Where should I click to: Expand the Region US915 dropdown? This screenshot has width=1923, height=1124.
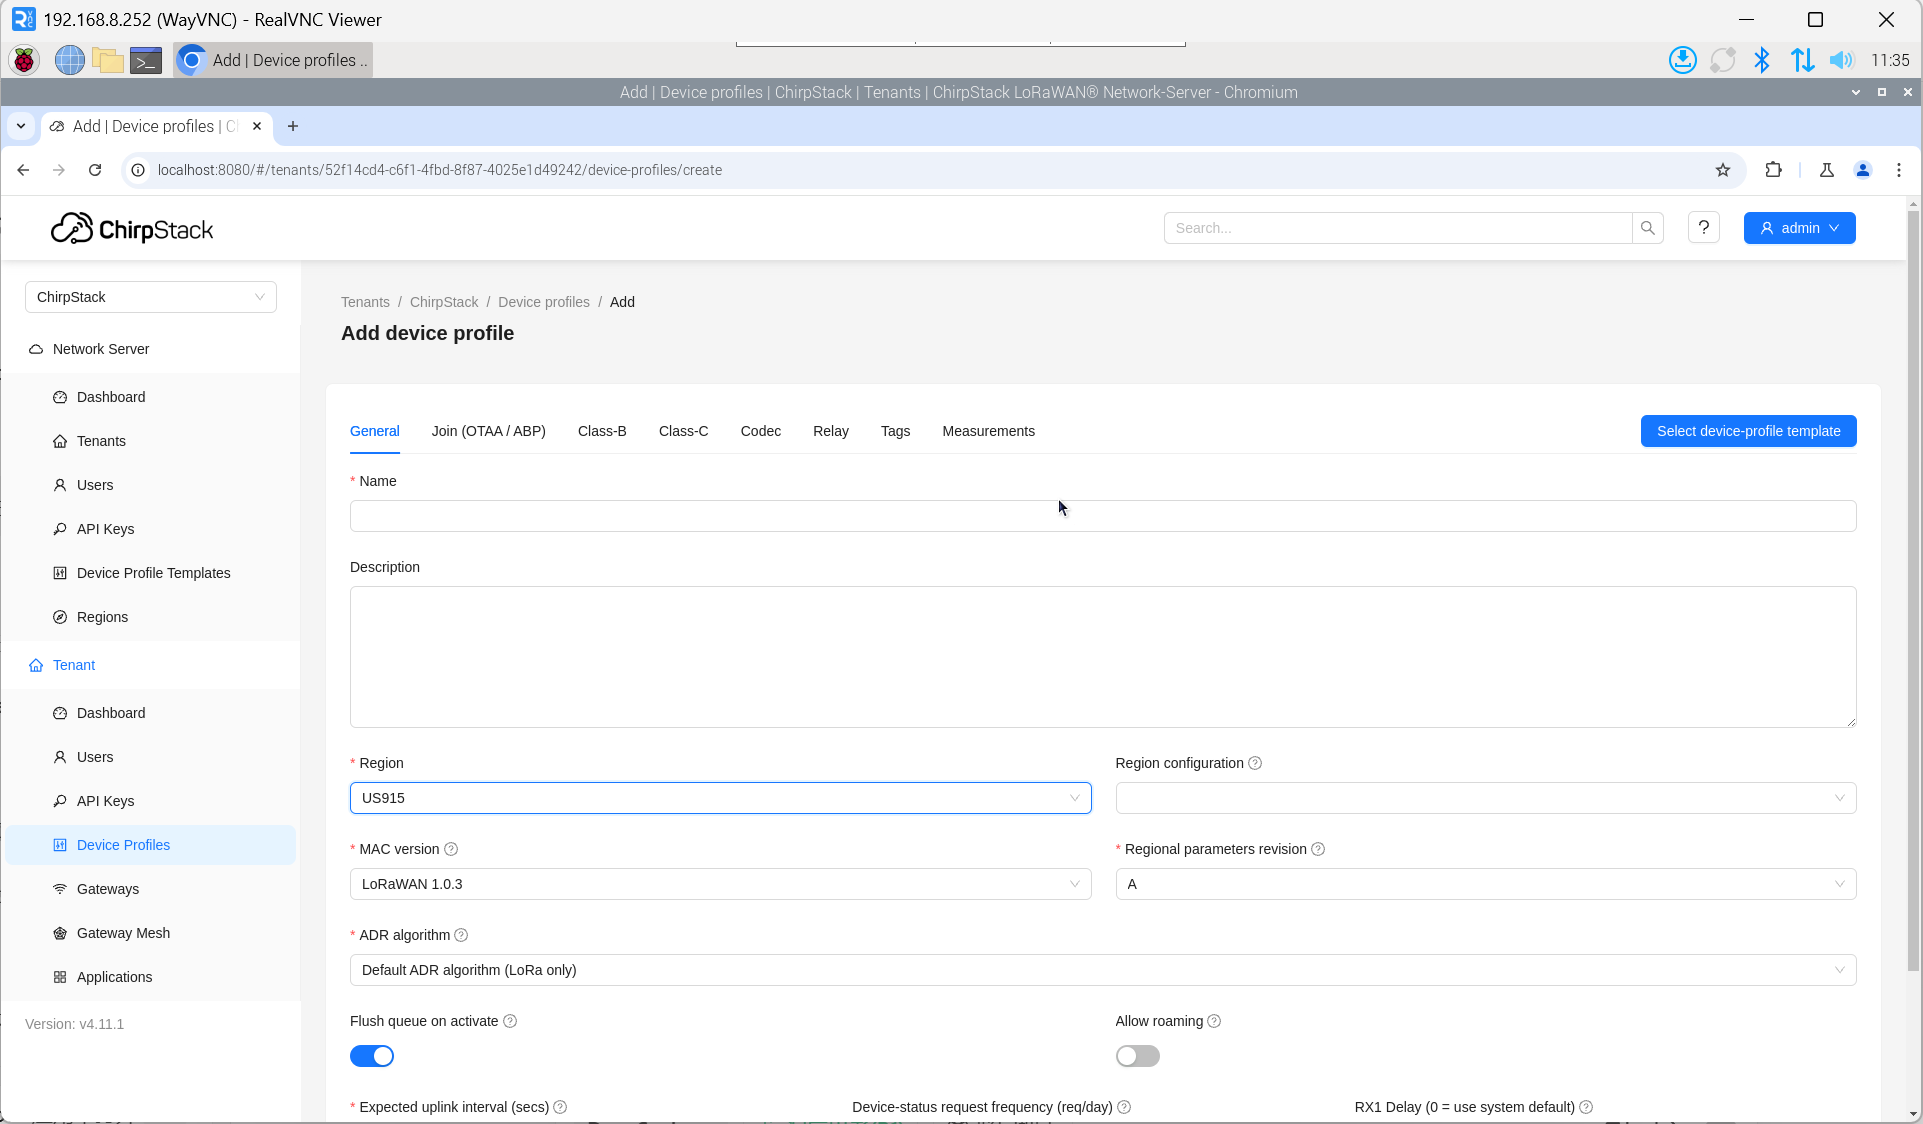coord(720,798)
